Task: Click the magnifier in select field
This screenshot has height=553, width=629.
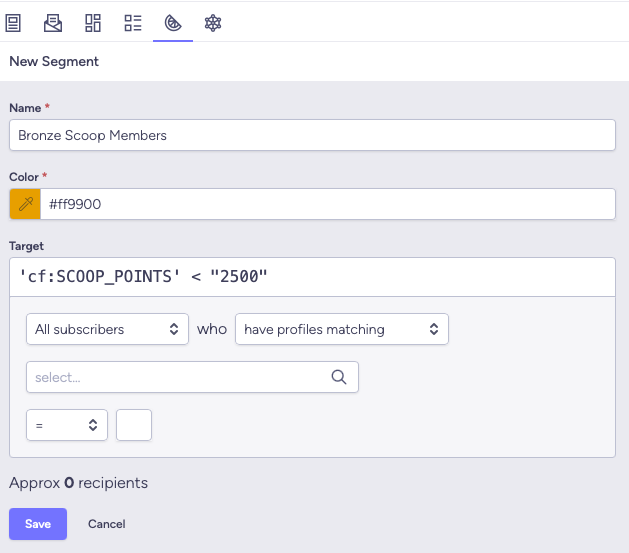Action: click(x=338, y=377)
